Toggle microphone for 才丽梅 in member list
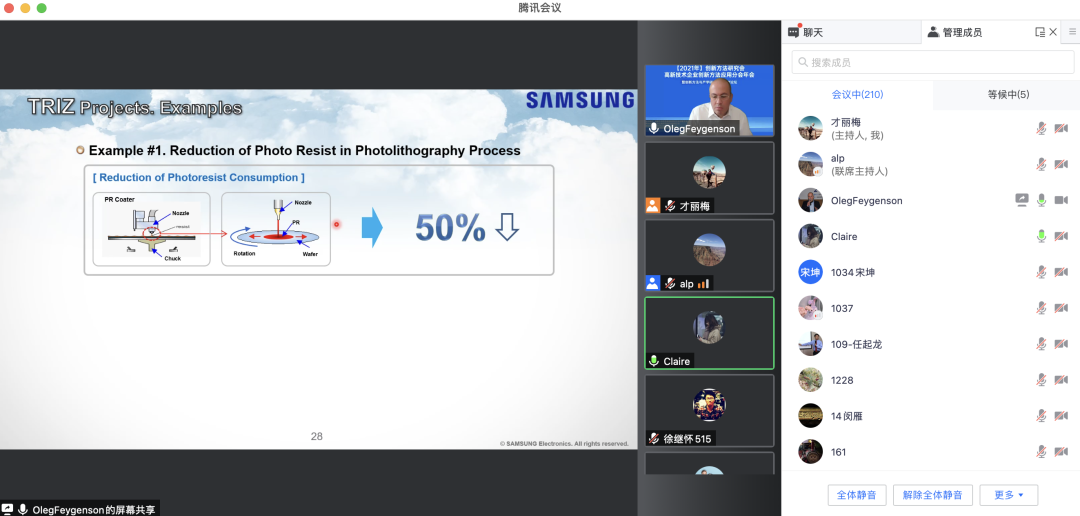 1041,128
